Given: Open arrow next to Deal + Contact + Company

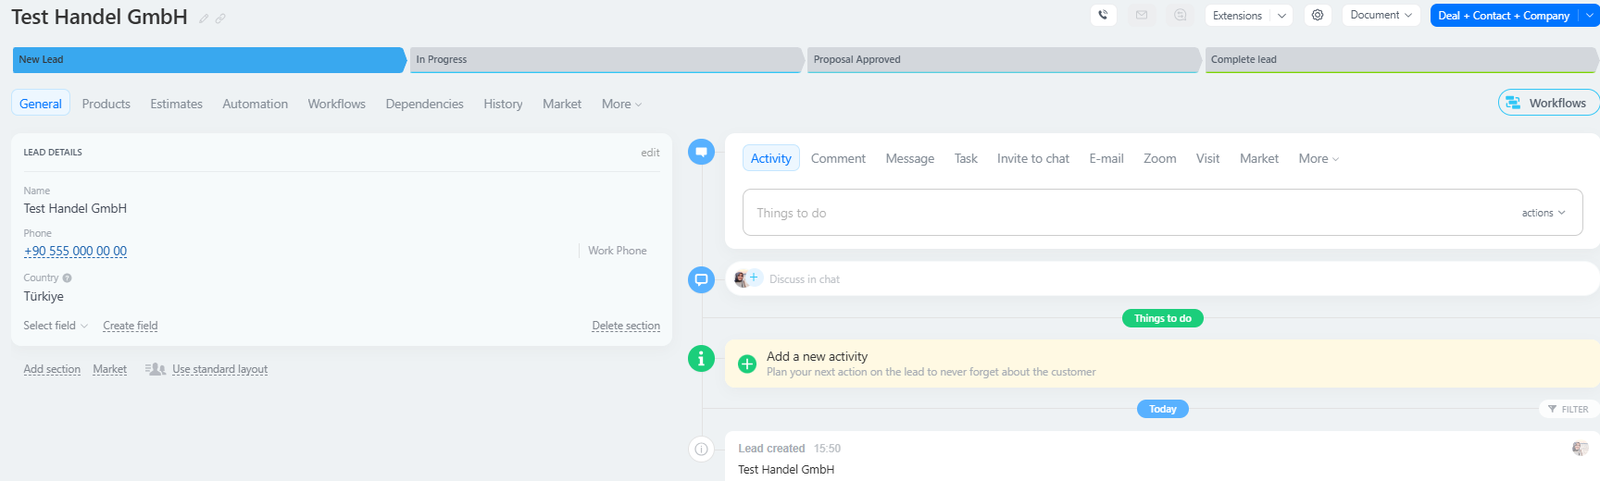Looking at the screenshot, I should [1589, 15].
